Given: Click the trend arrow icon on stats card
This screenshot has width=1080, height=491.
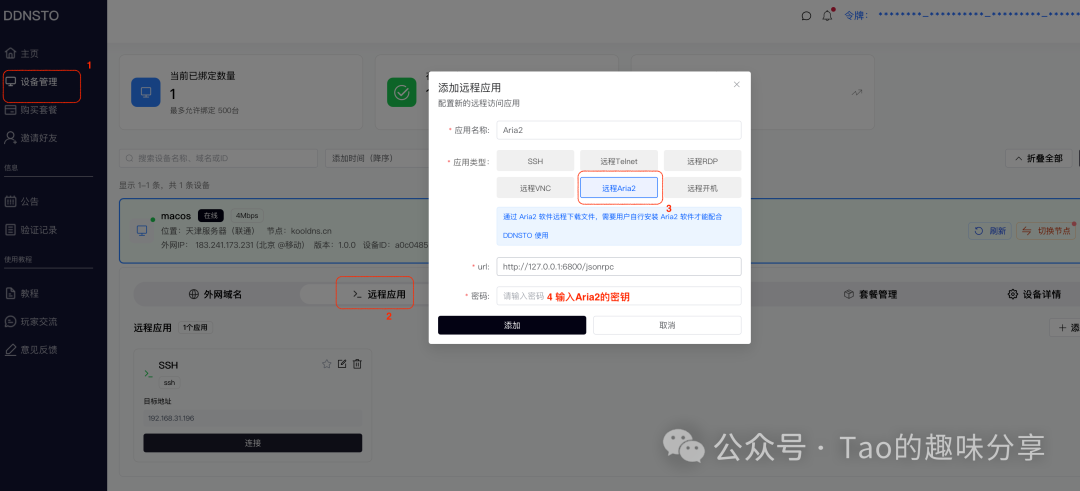Looking at the screenshot, I should click(857, 92).
